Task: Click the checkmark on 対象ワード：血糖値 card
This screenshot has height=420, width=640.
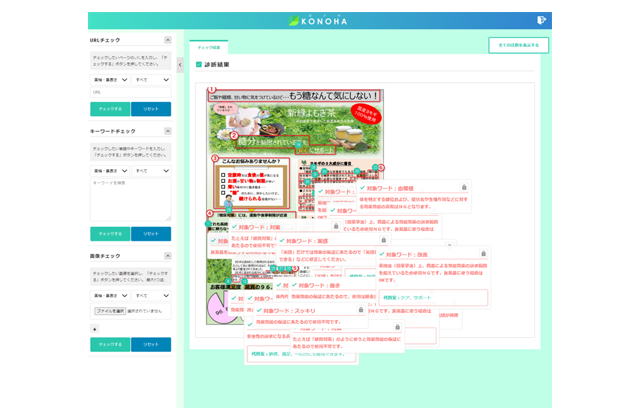Action: tap(362, 188)
